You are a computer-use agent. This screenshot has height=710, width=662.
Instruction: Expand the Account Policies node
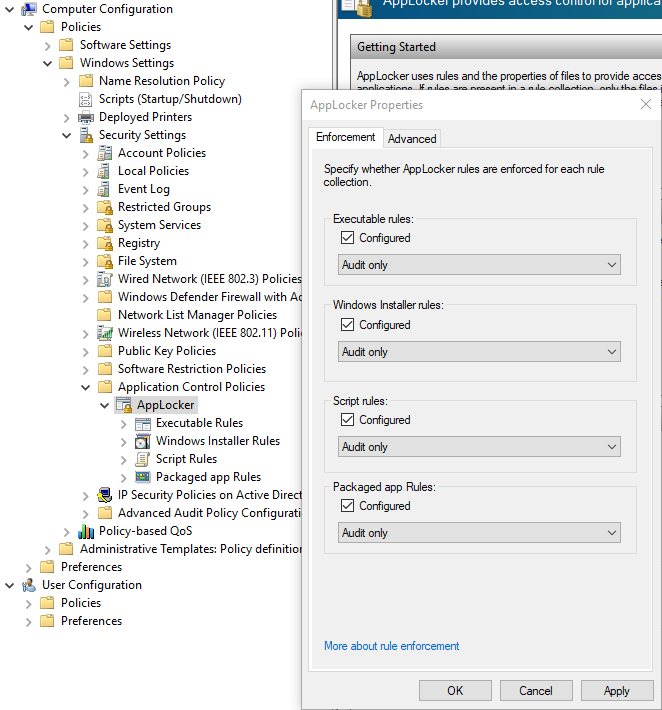[x=86, y=154]
